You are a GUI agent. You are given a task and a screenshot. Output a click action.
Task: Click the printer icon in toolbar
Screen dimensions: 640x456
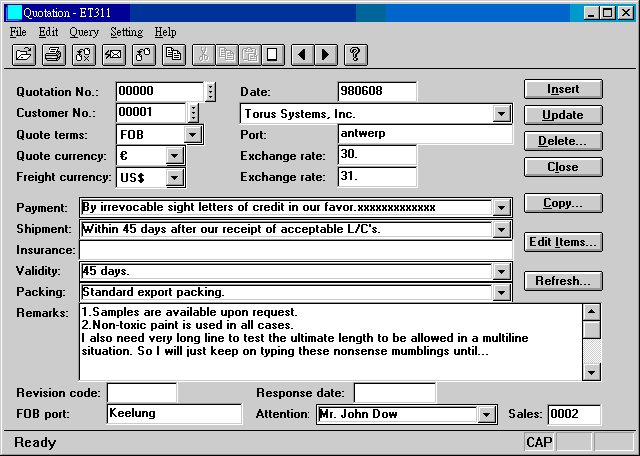tap(54, 54)
